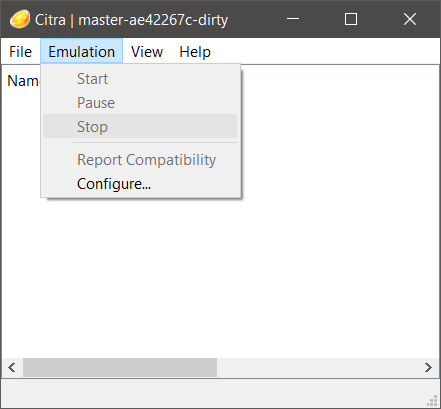The image size is (441, 409).
Task: Maximize the Citra window
Action: 351,19
